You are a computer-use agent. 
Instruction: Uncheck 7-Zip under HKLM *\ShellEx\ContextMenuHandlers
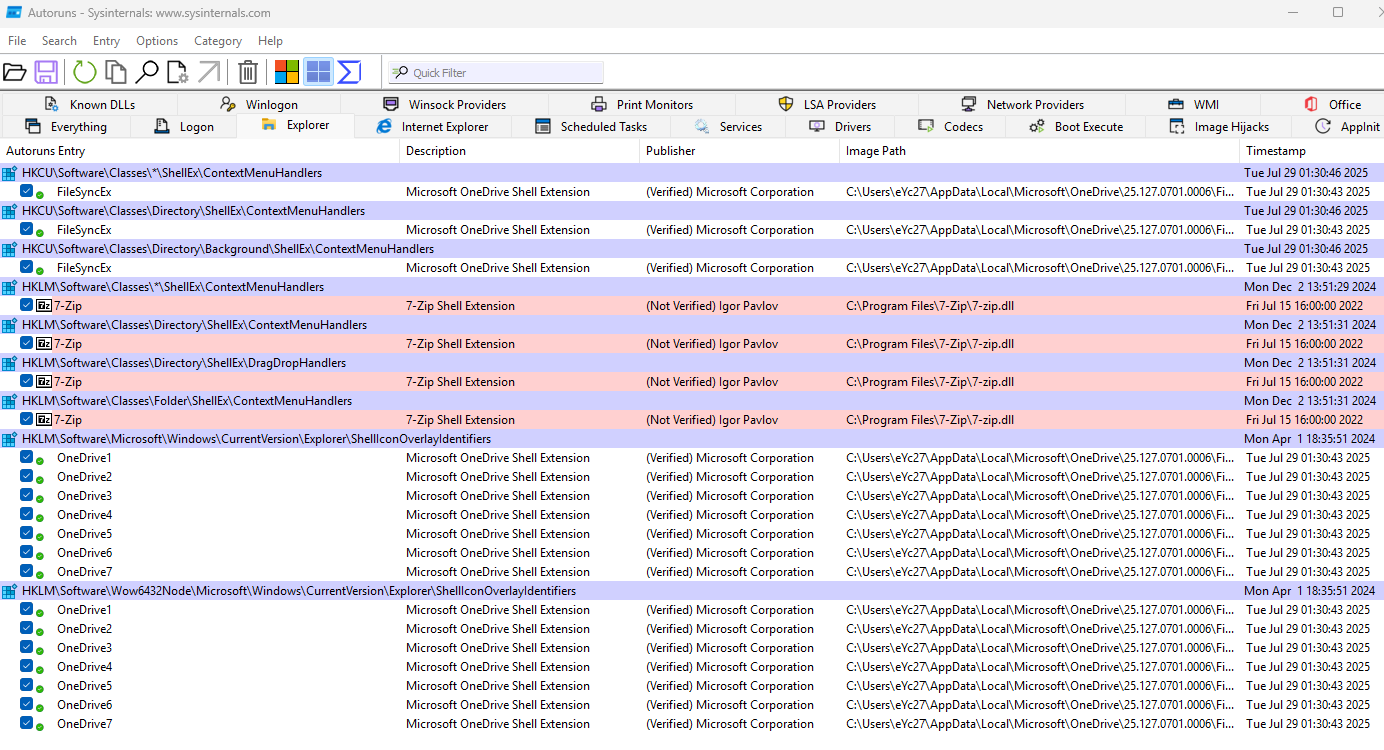click(26, 305)
